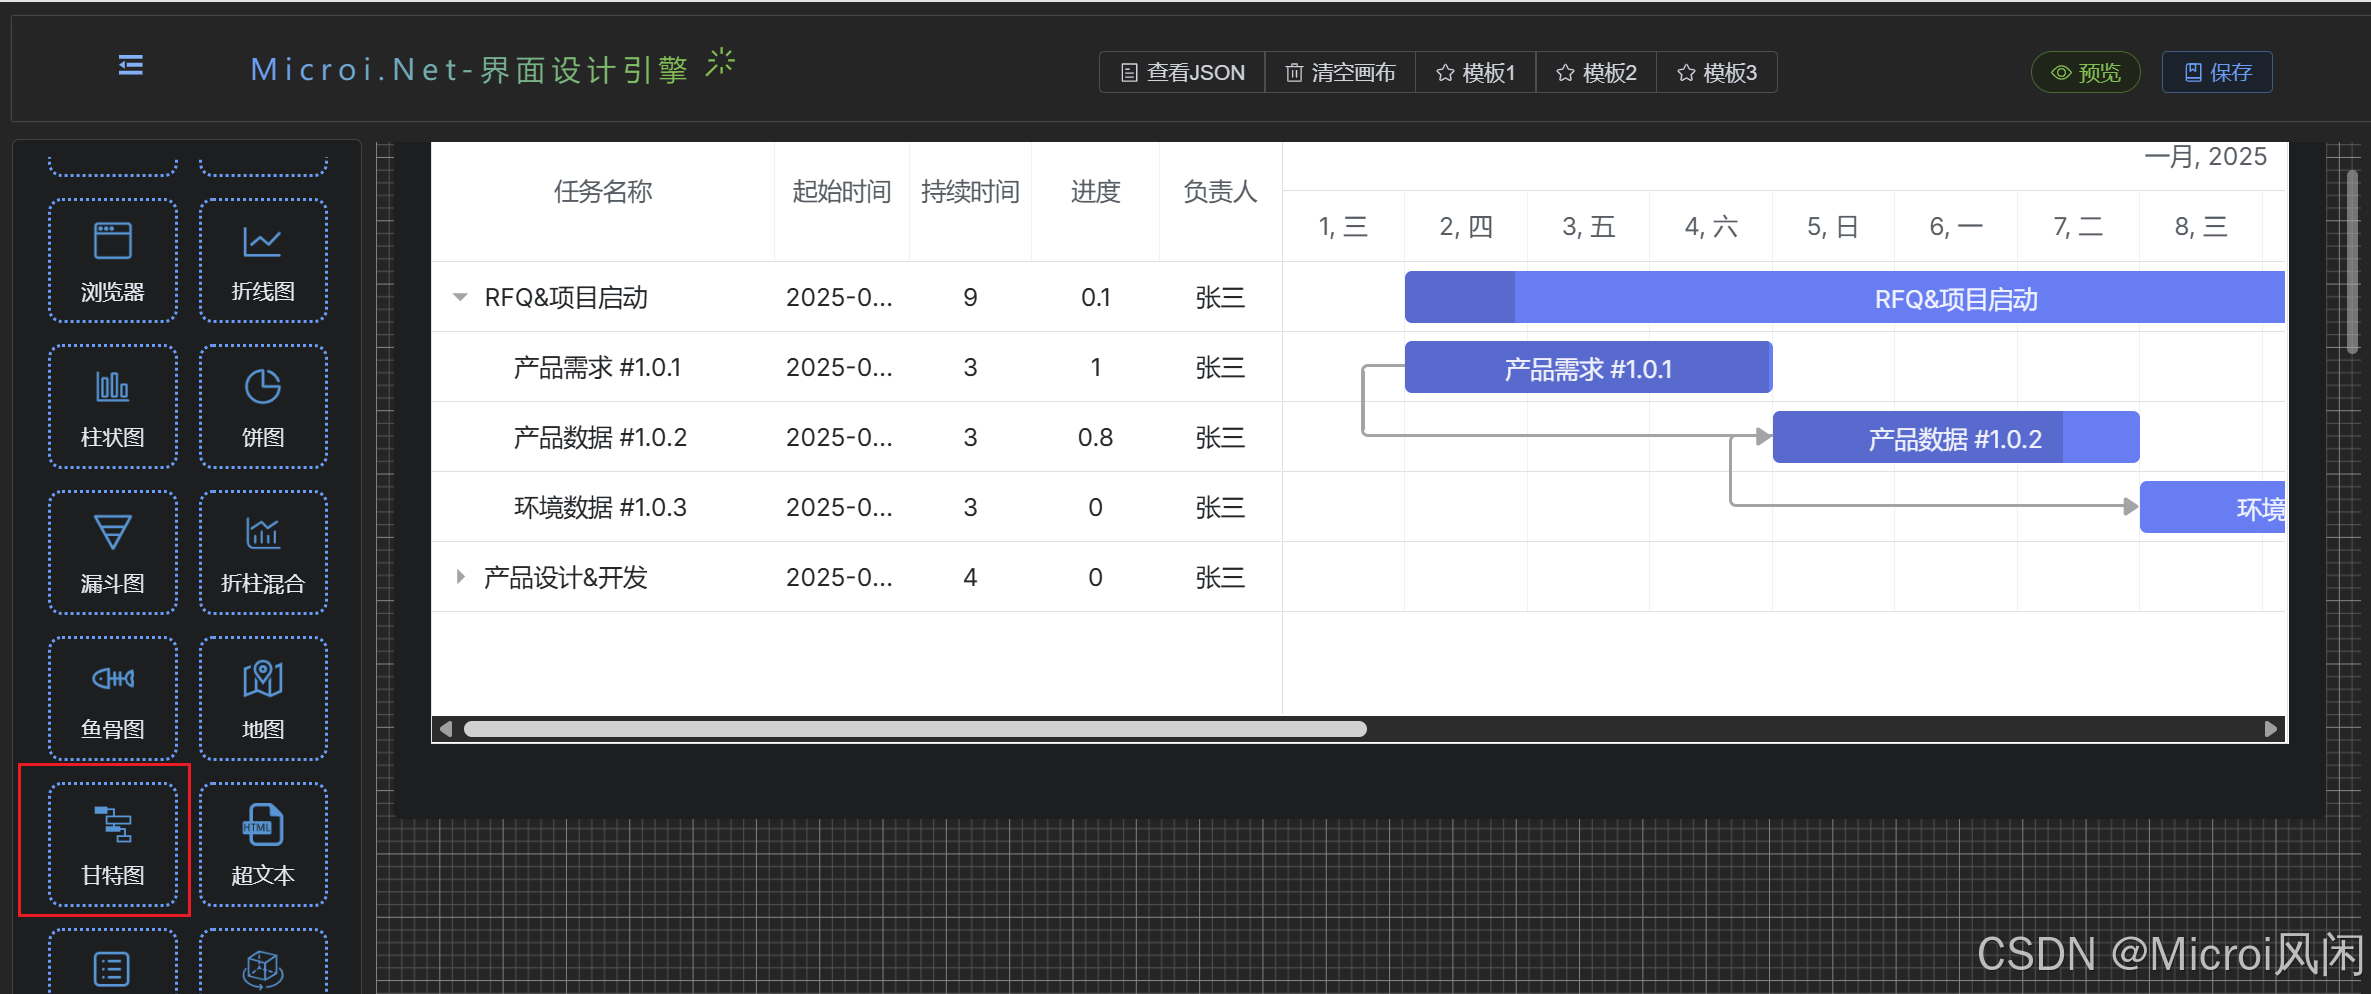Click the date header 8, 三
The height and width of the screenshot is (994, 2371).
[x=2201, y=227]
